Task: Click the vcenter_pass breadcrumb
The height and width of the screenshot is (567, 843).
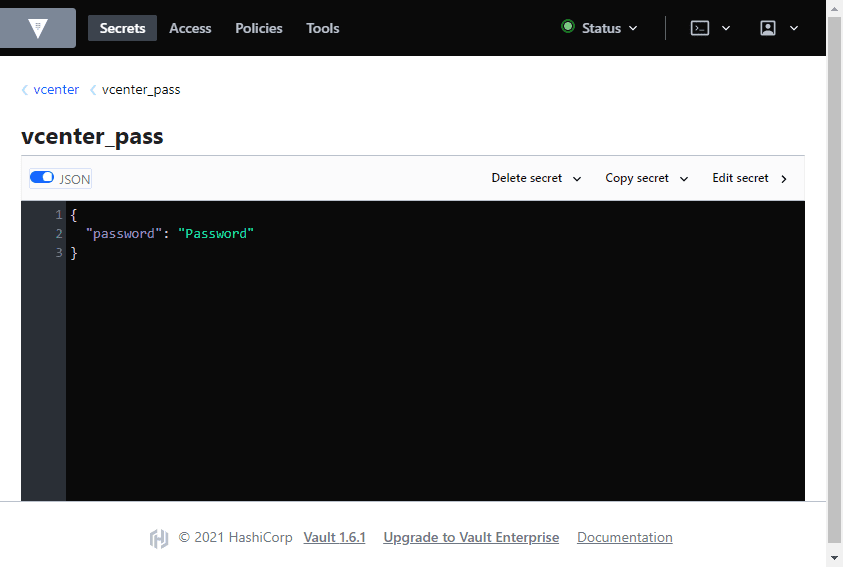Action: 141,90
